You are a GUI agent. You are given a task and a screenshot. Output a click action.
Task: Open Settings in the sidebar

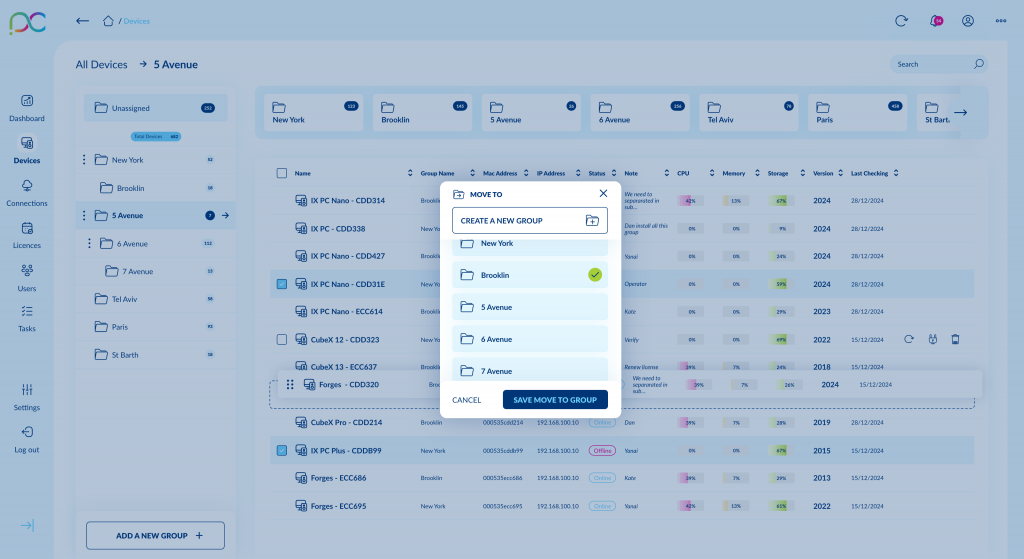click(27, 397)
